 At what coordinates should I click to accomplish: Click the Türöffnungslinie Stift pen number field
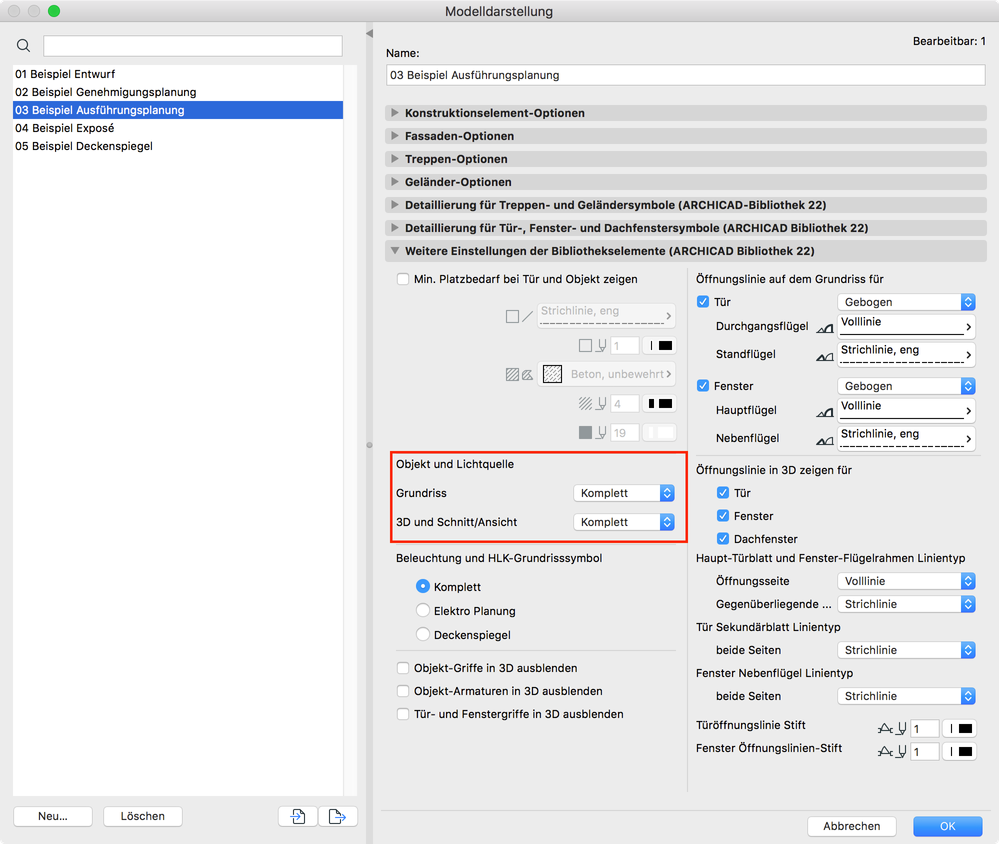pos(925,729)
